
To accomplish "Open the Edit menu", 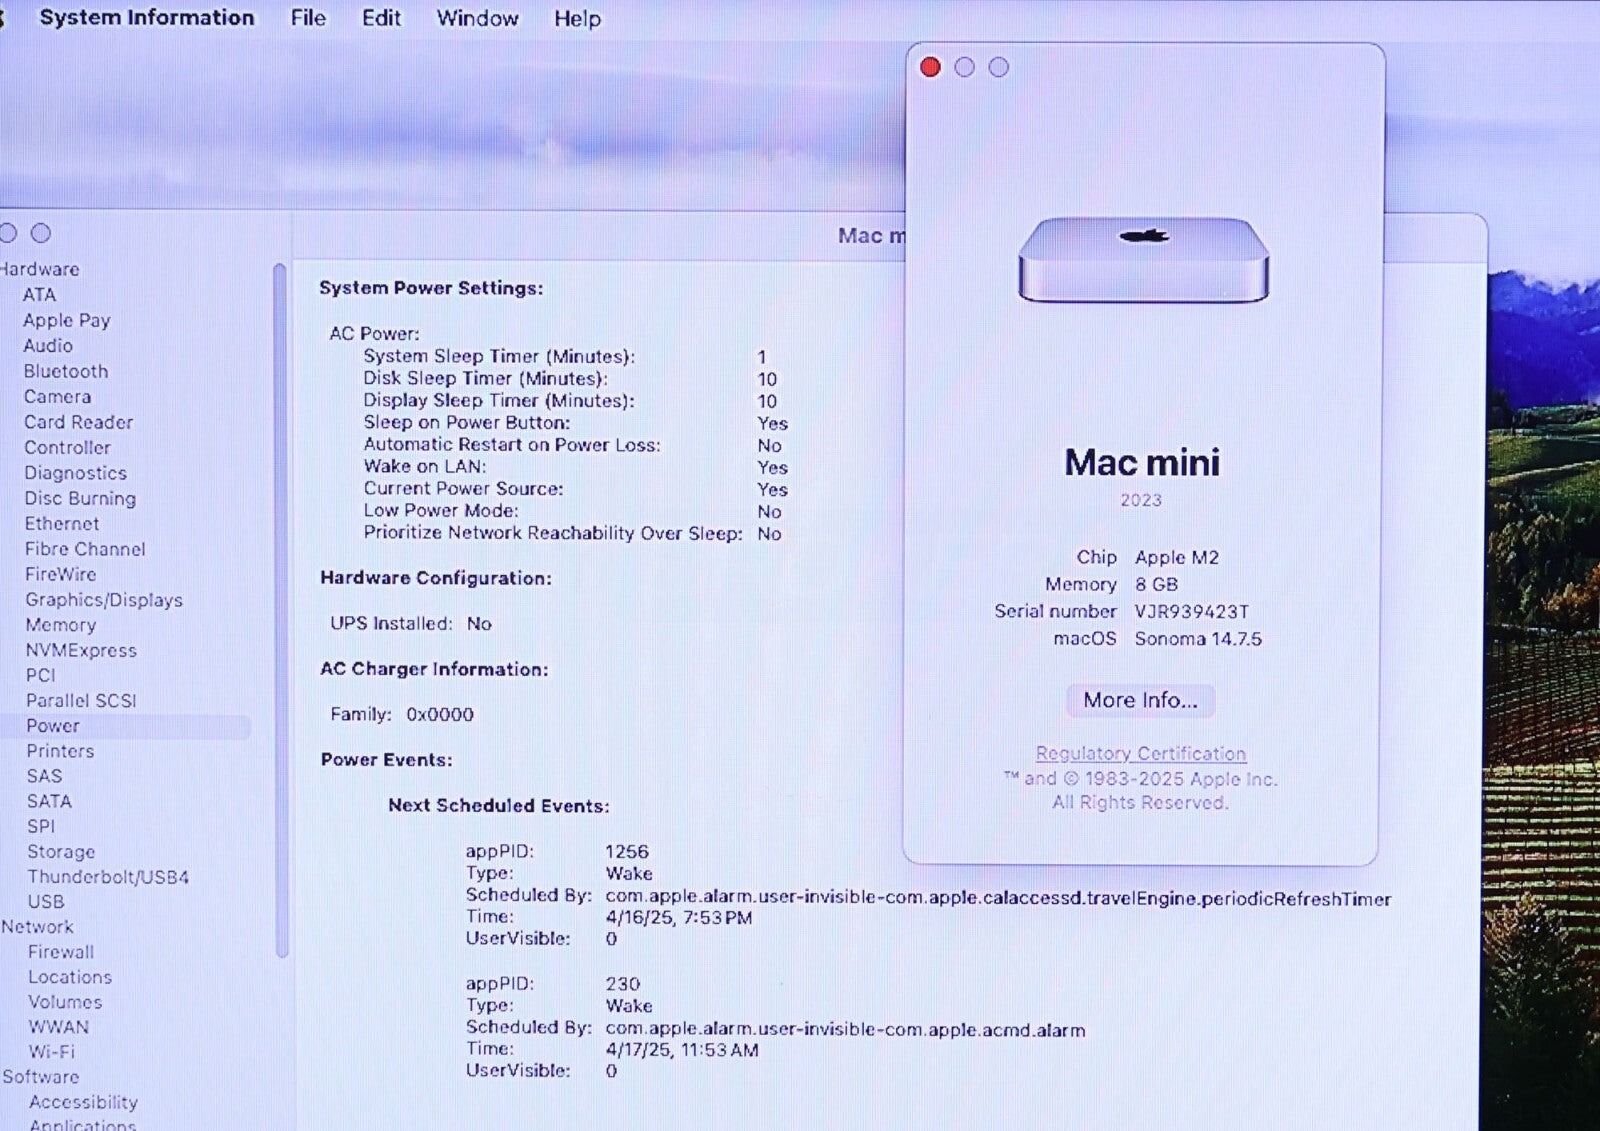I will pos(381,18).
